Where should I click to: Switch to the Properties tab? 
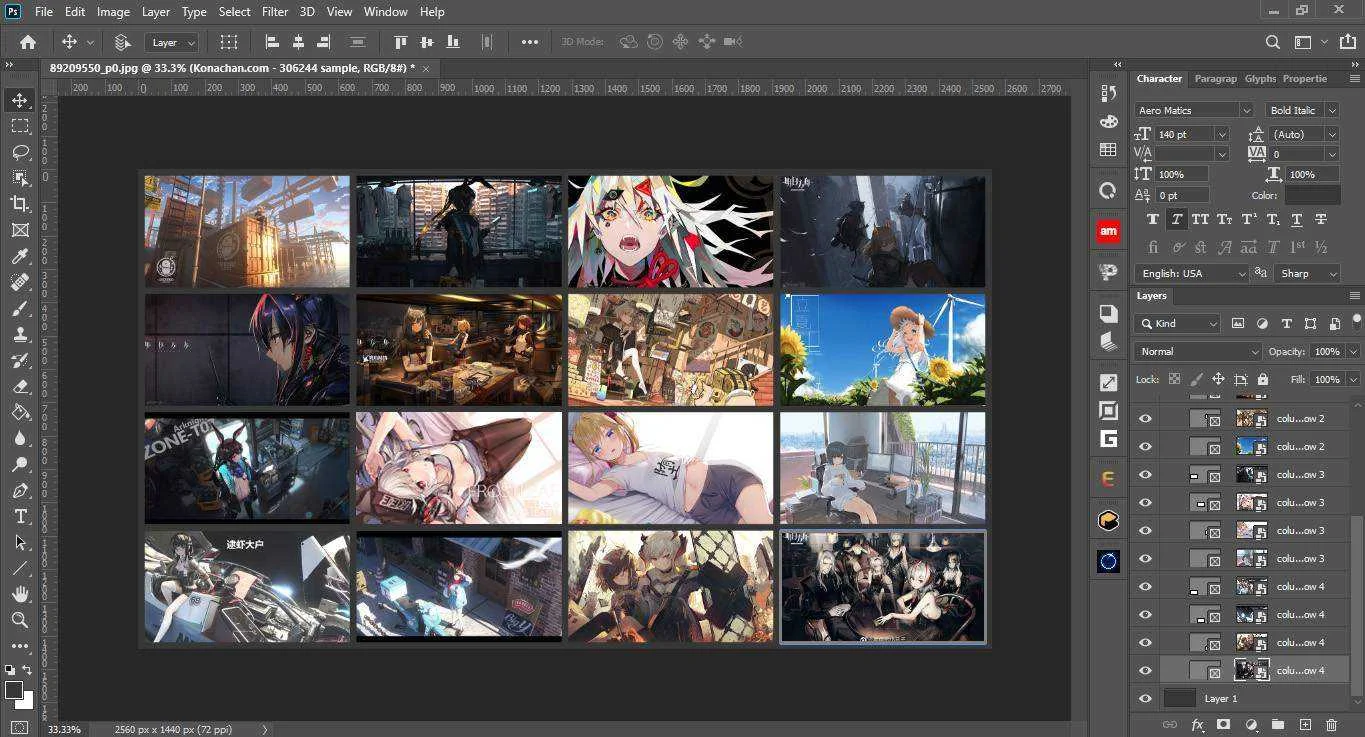coord(1305,78)
